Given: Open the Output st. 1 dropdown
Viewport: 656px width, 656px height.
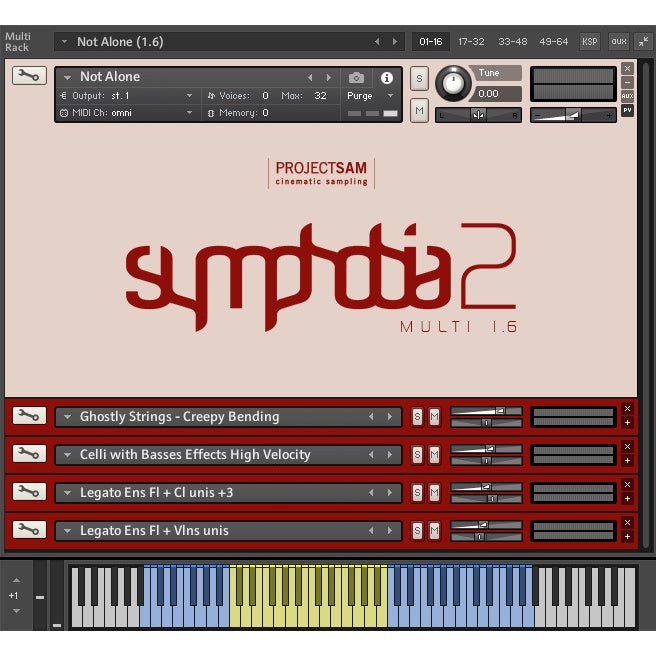Looking at the screenshot, I should click(189, 96).
